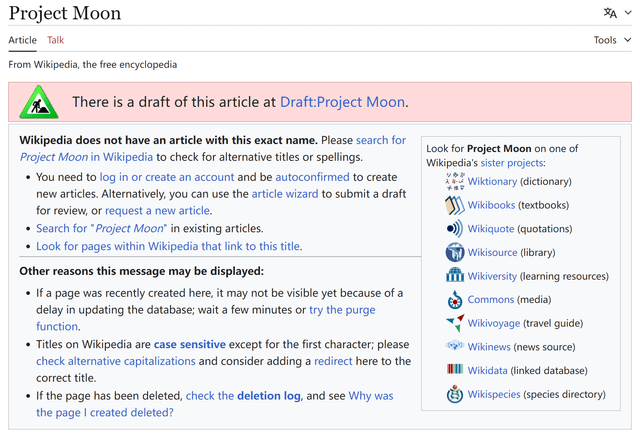Open the language selector icon

click(x=610, y=13)
